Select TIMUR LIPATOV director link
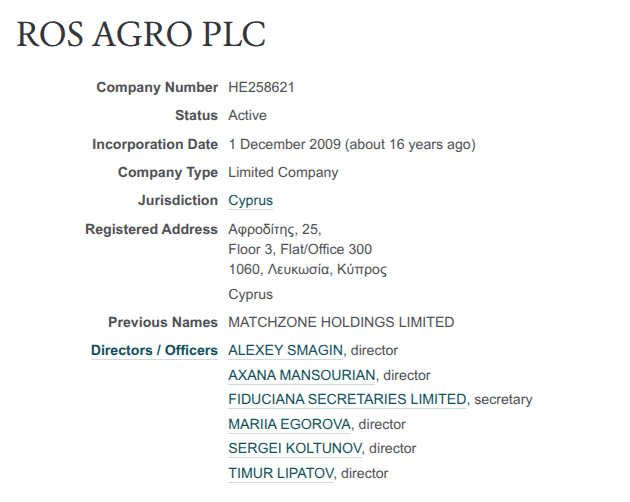Image resolution: width=630 pixels, height=502 pixels. 281,474
